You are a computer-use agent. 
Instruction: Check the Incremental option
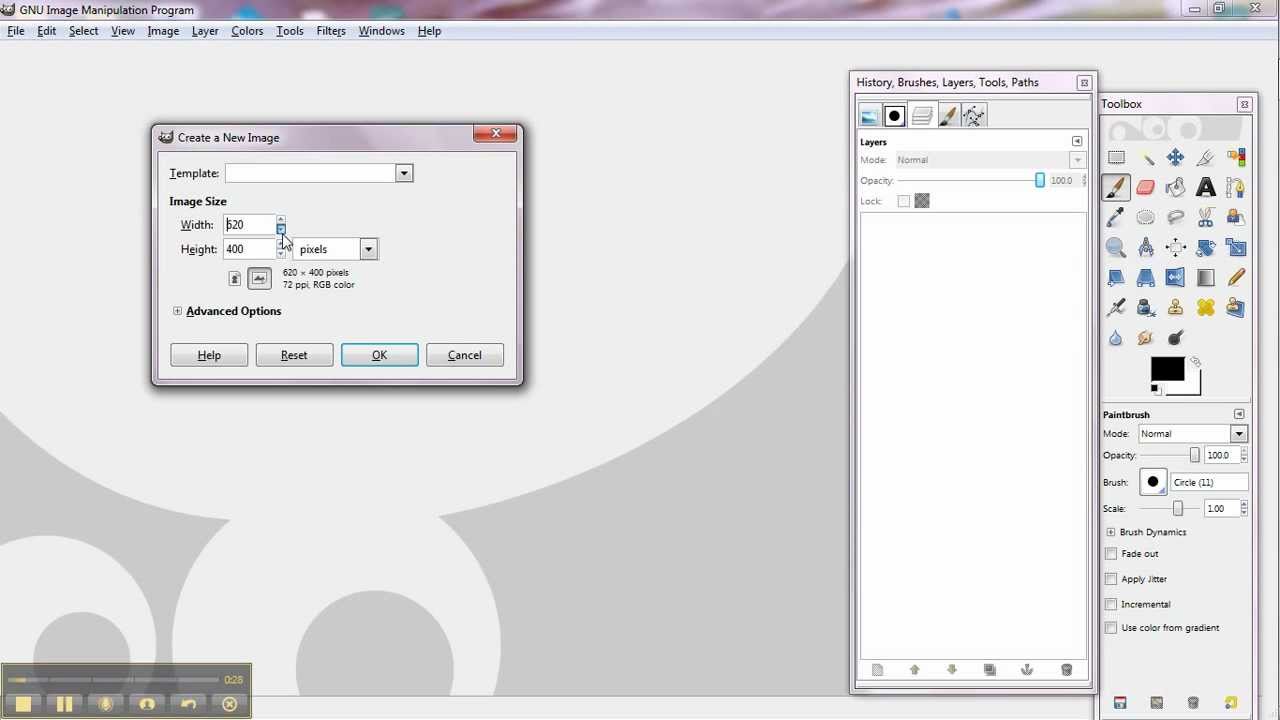click(x=1111, y=604)
